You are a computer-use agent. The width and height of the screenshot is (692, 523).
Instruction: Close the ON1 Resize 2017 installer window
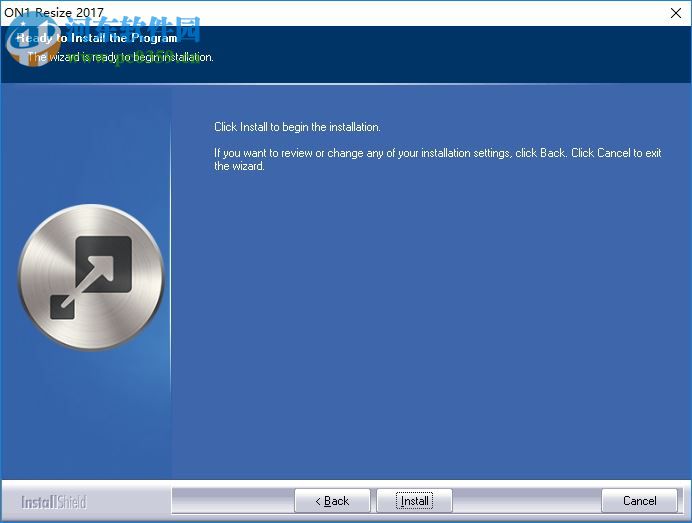click(676, 13)
